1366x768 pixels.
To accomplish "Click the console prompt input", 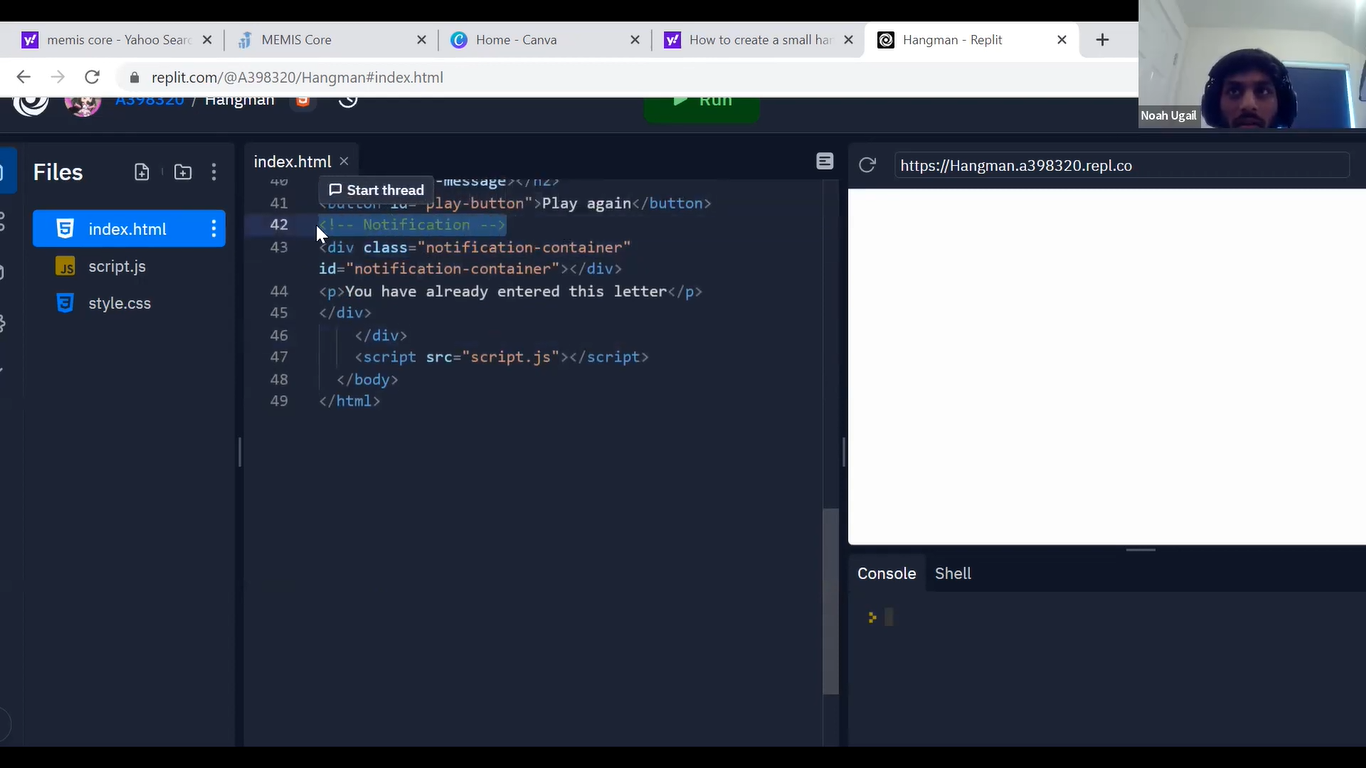I will tap(889, 617).
